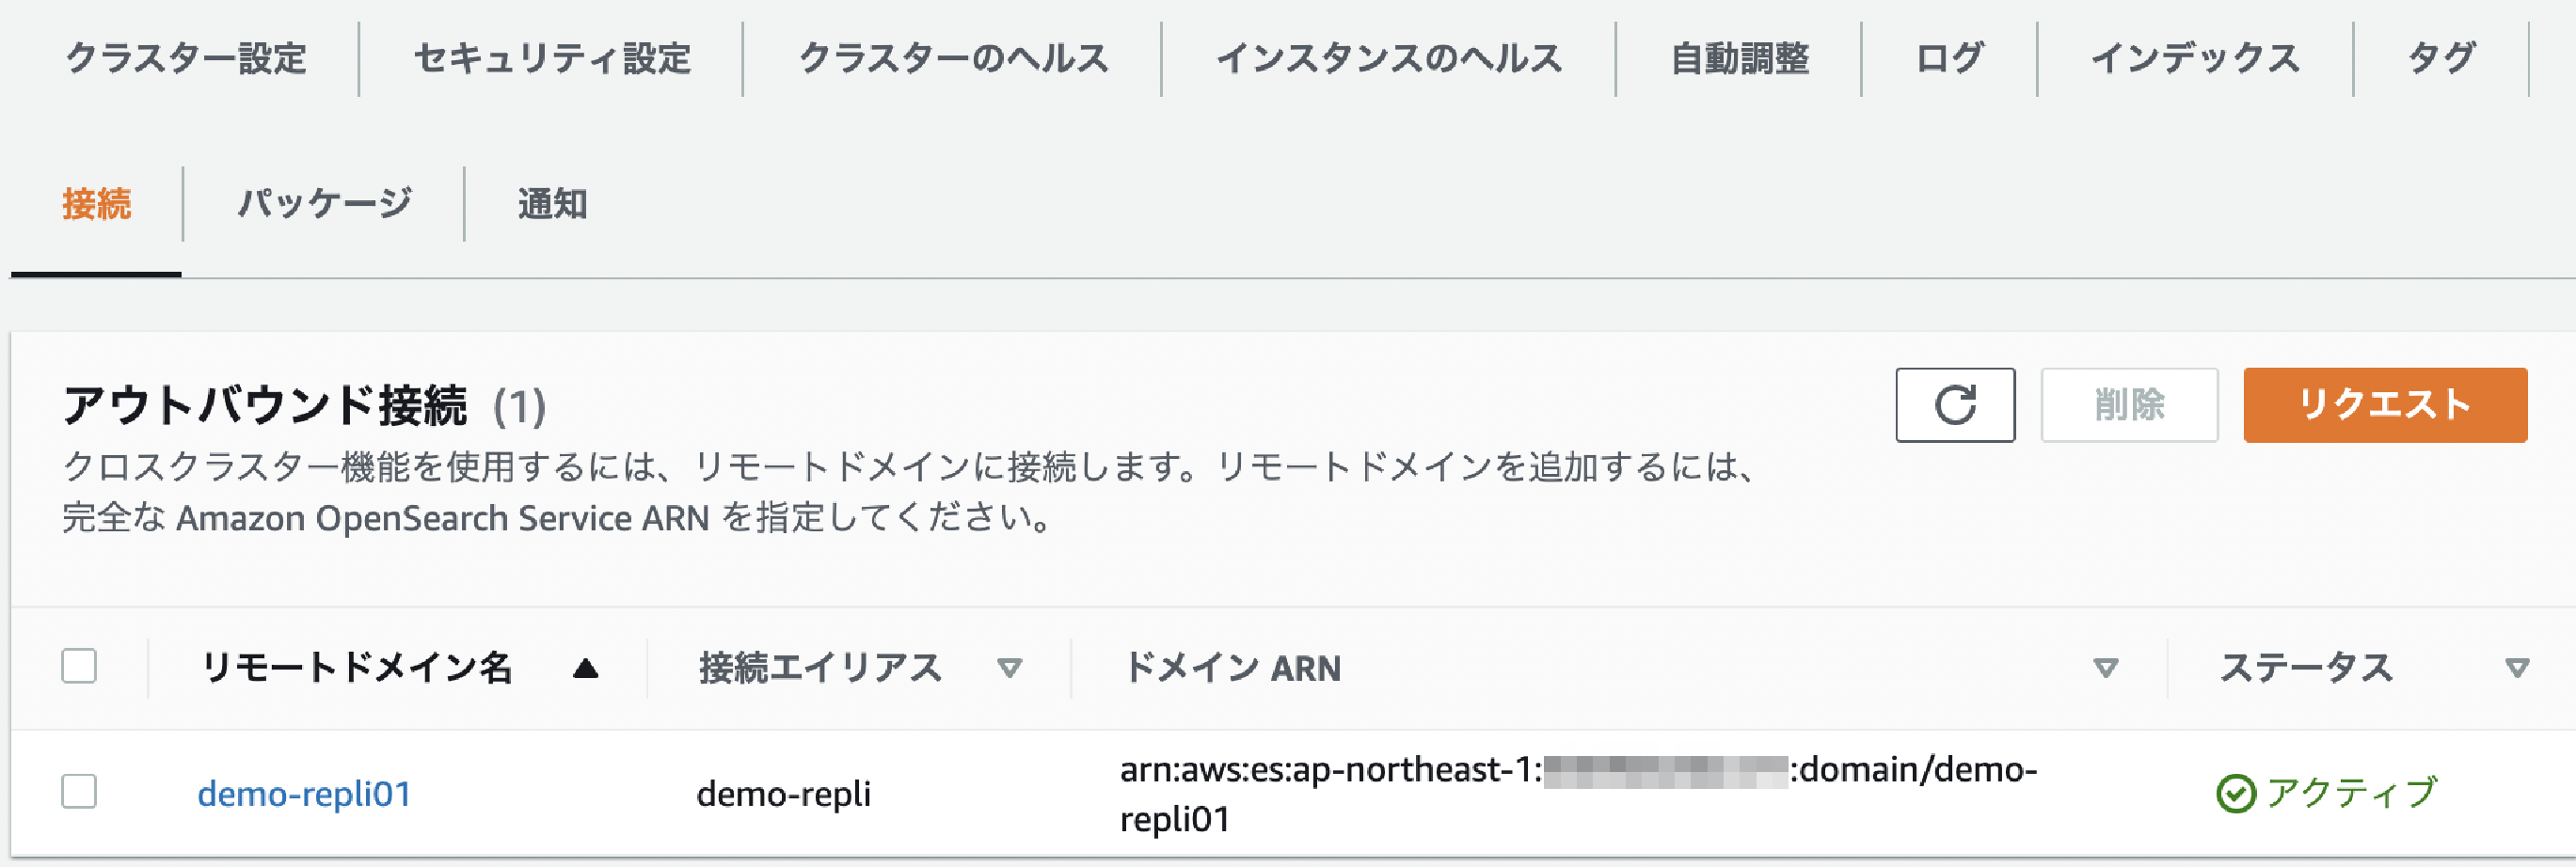2576x867 pixels.
Task: Switch to the パッケージ sub-tab
Action: coord(324,203)
